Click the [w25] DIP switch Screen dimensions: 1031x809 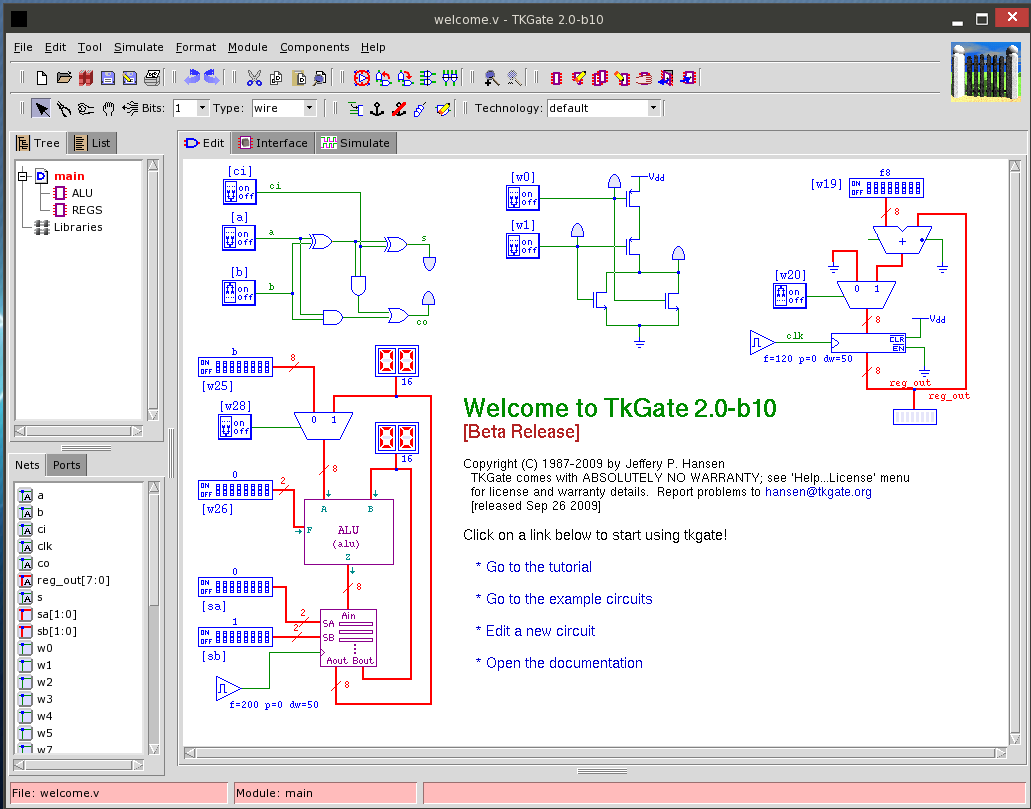235,366
